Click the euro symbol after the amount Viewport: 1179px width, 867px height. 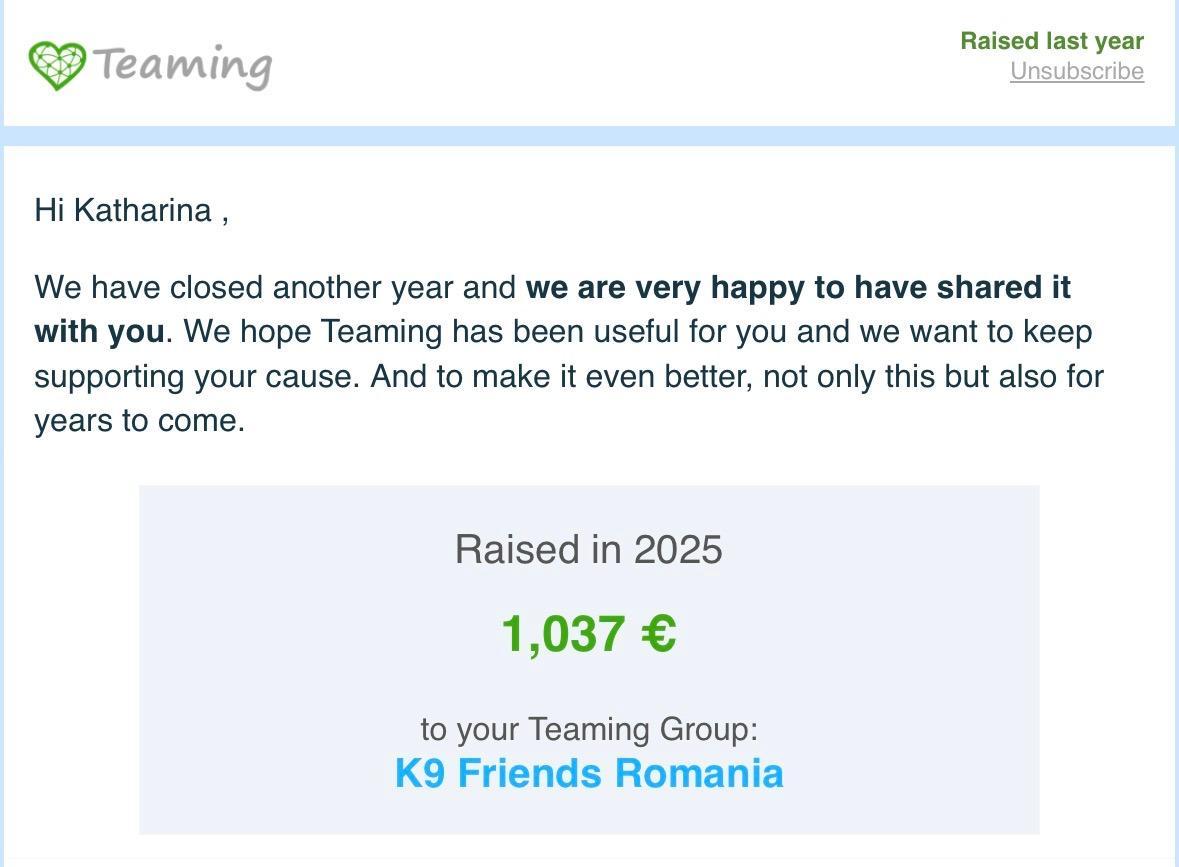(658, 634)
